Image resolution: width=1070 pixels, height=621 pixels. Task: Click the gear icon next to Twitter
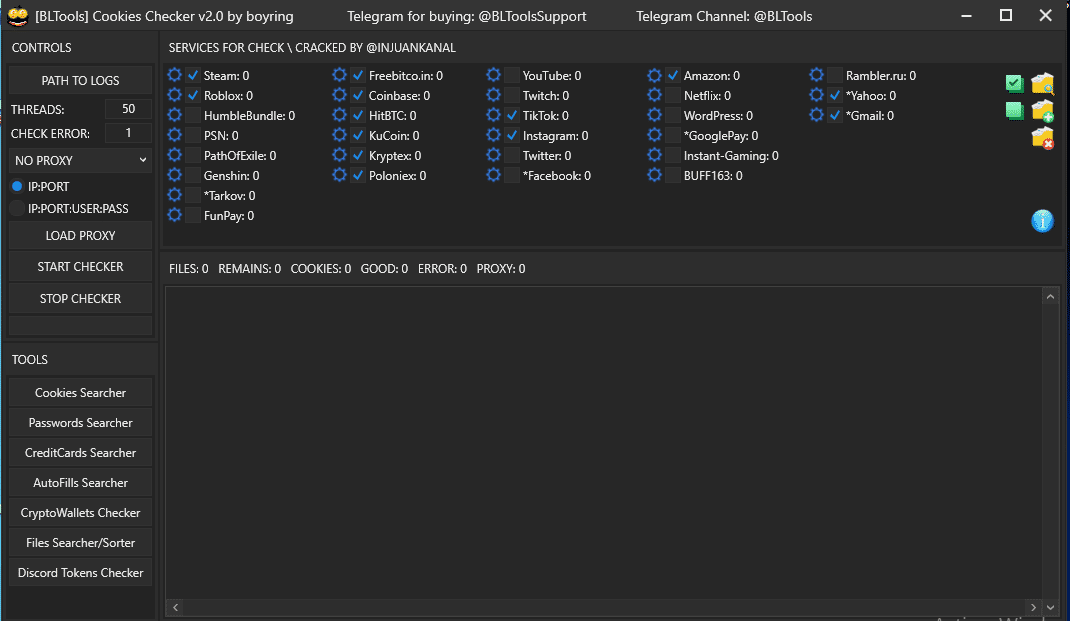tap(493, 155)
